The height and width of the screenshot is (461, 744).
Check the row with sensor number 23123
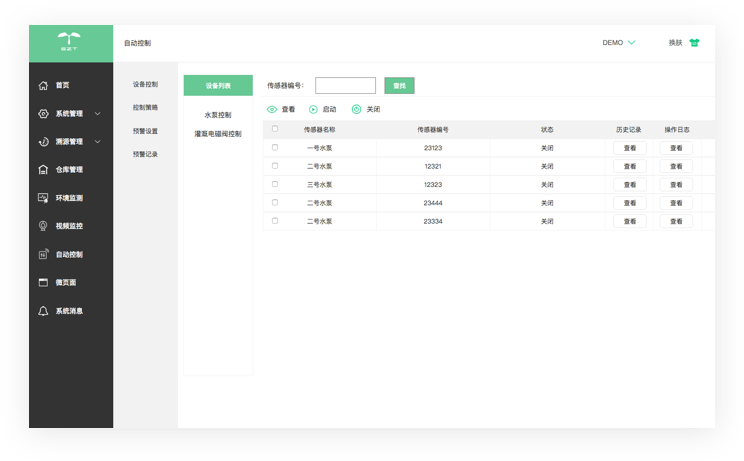[x=275, y=148]
